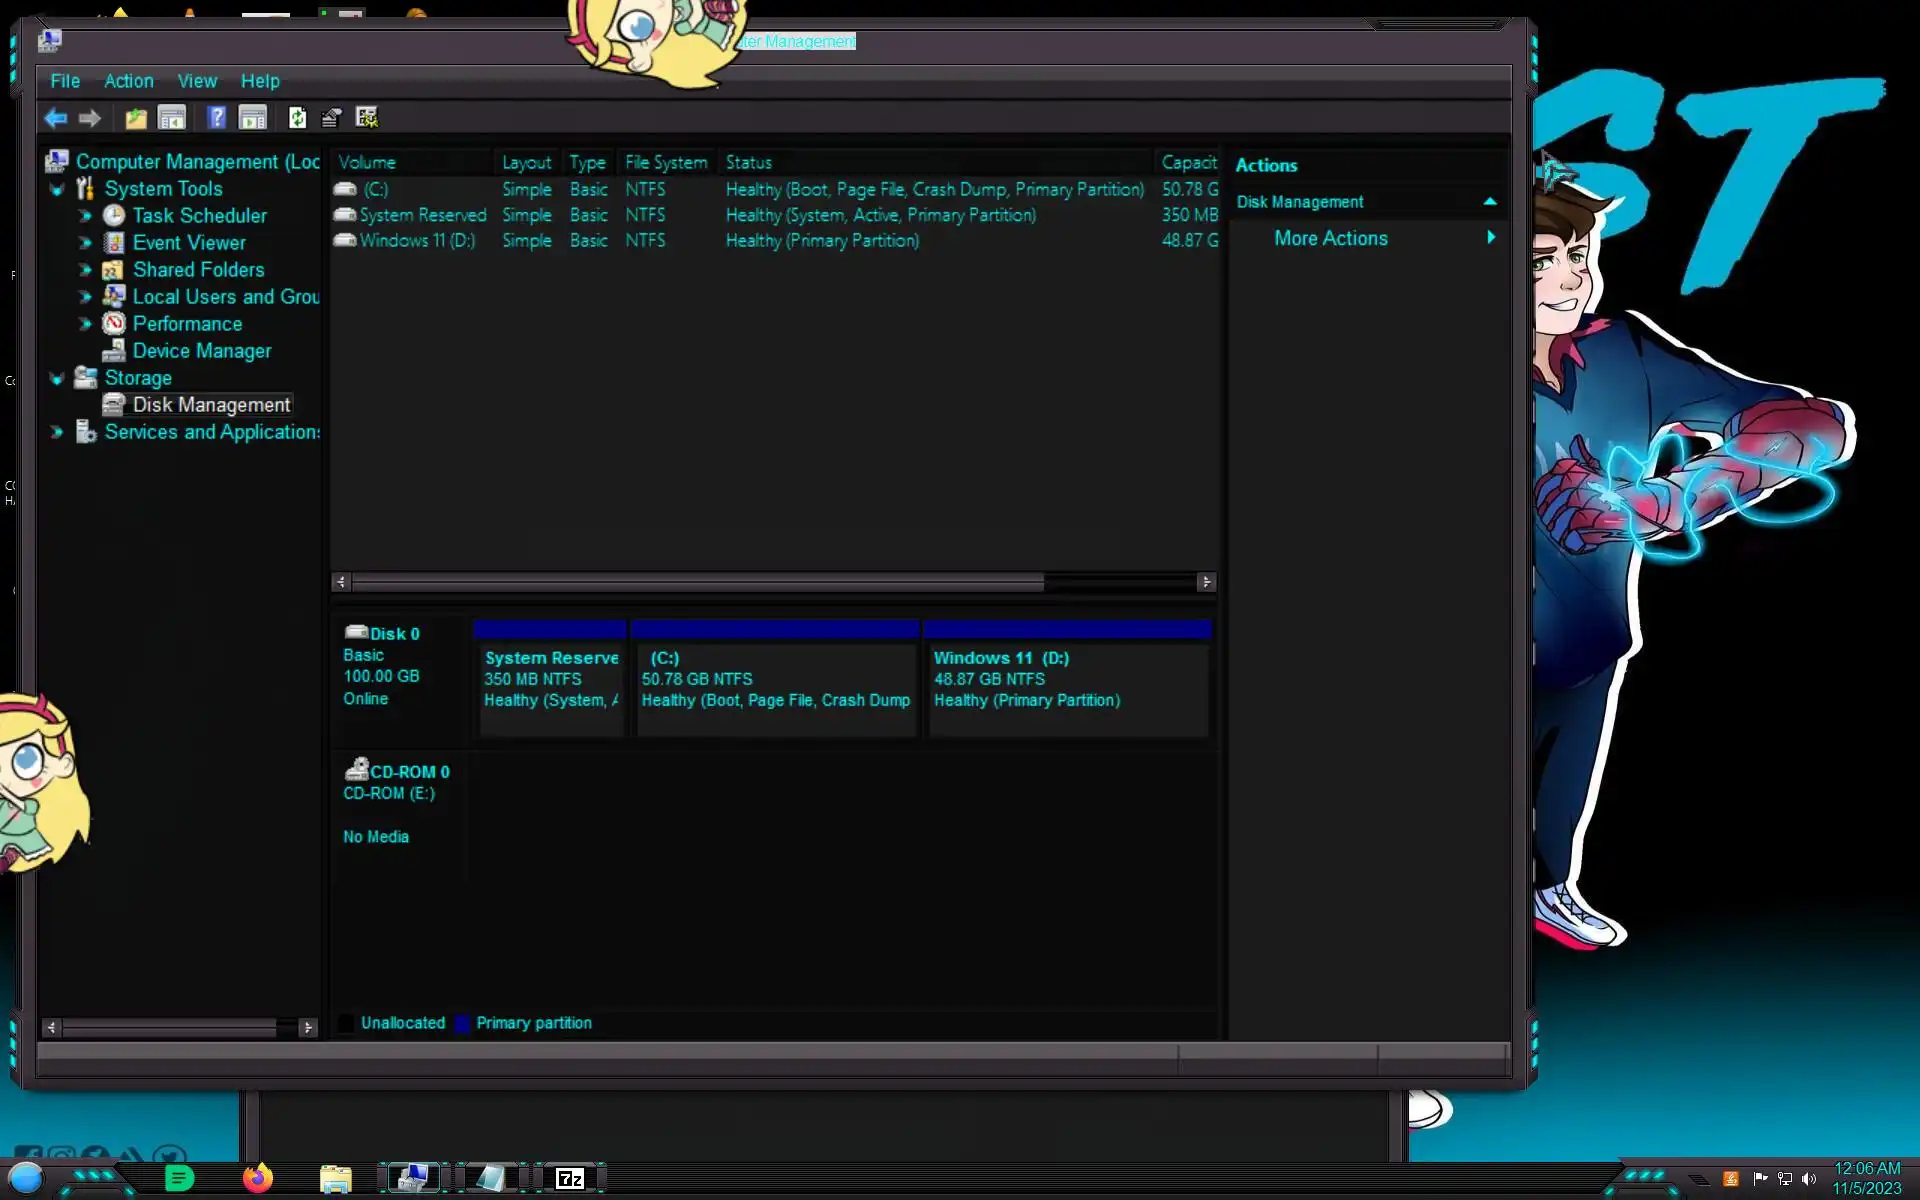Click the Back arrow toolbar icon
Viewport: 1920px width, 1200px height.
point(55,118)
